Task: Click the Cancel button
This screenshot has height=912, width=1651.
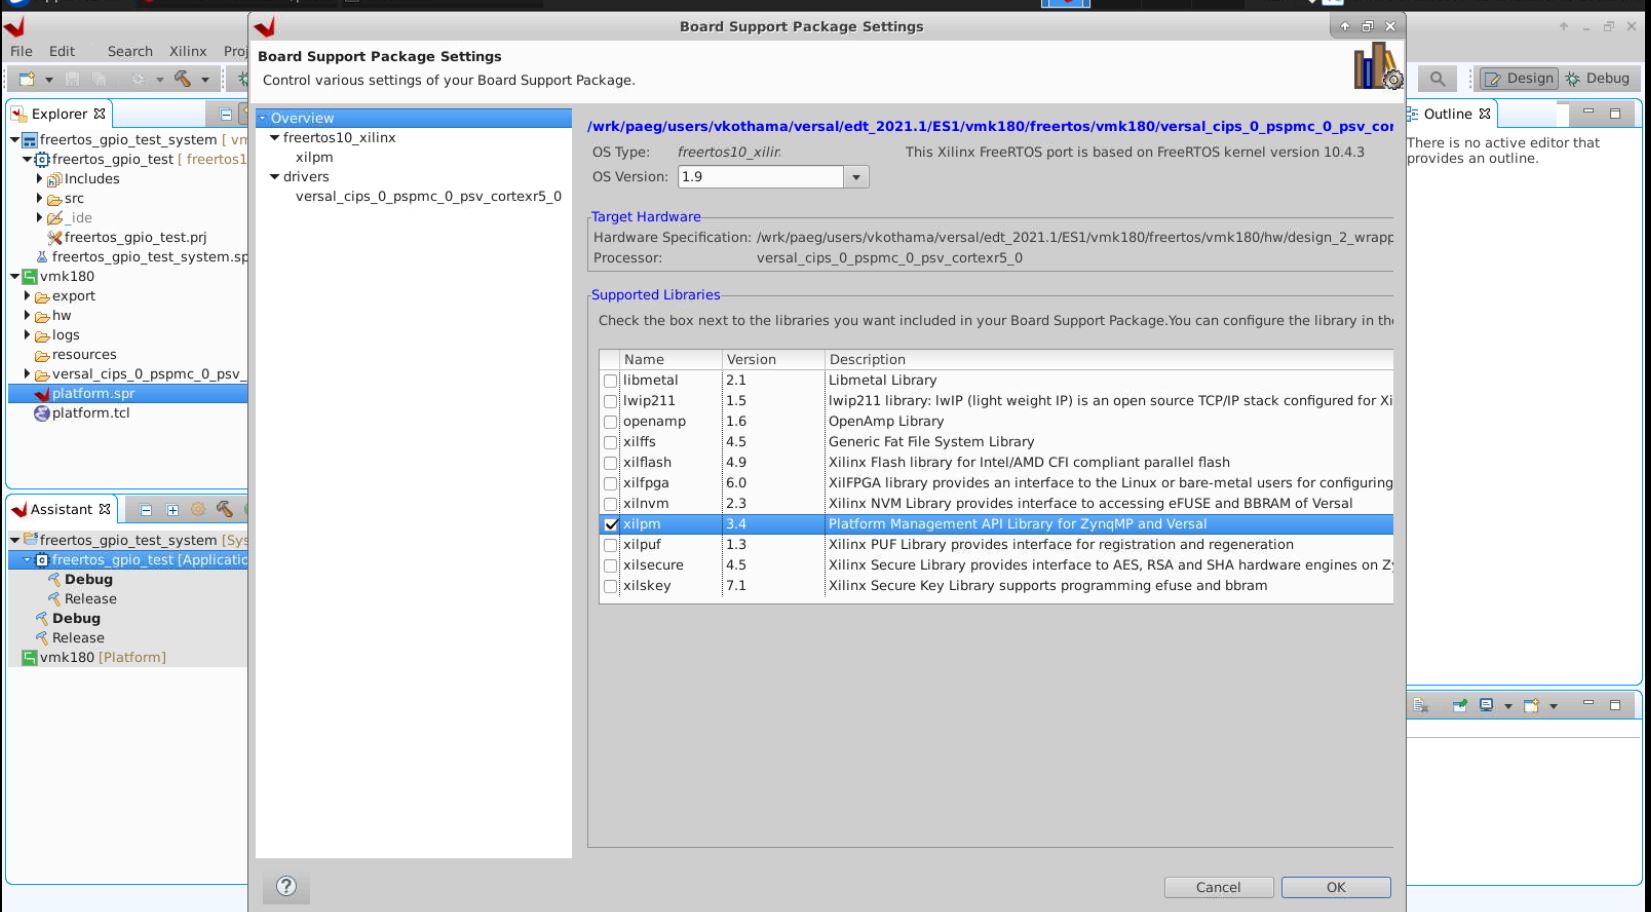Action: pos(1218,887)
